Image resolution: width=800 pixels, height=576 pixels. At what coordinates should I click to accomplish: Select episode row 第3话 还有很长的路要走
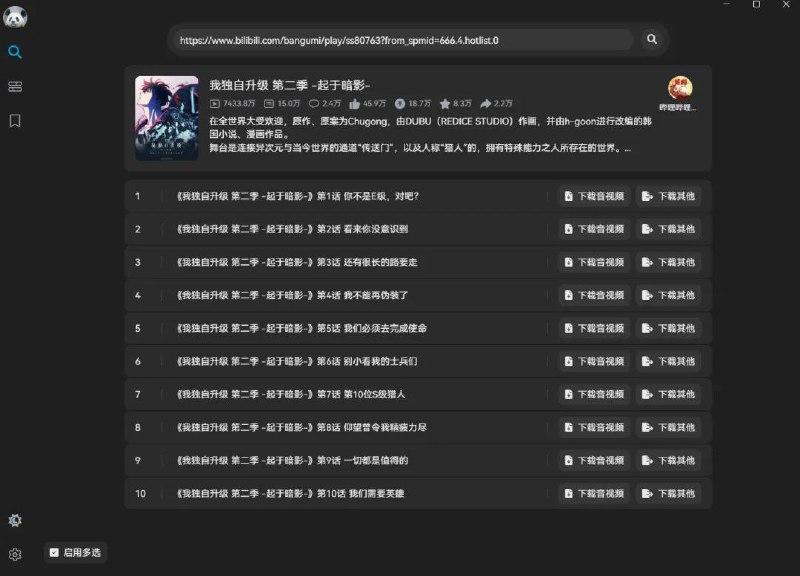click(418, 262)
